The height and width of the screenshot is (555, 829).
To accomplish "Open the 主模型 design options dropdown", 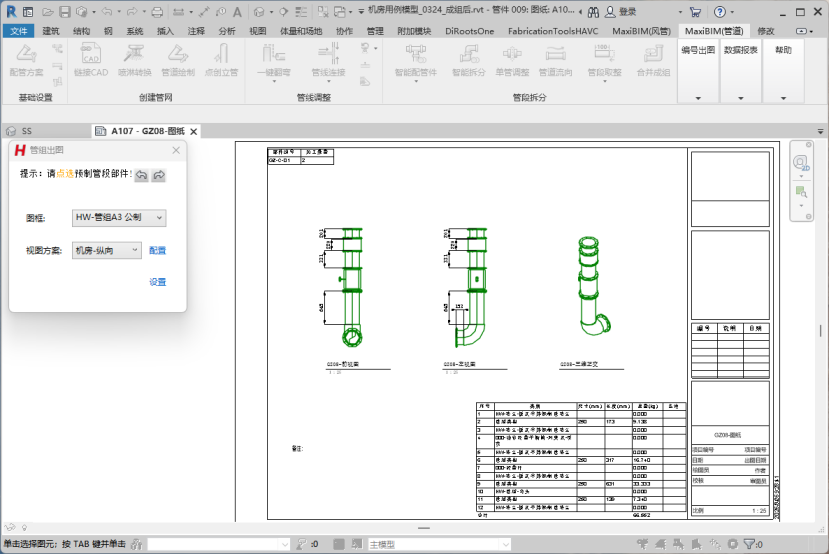I will (x=439, y=544).
